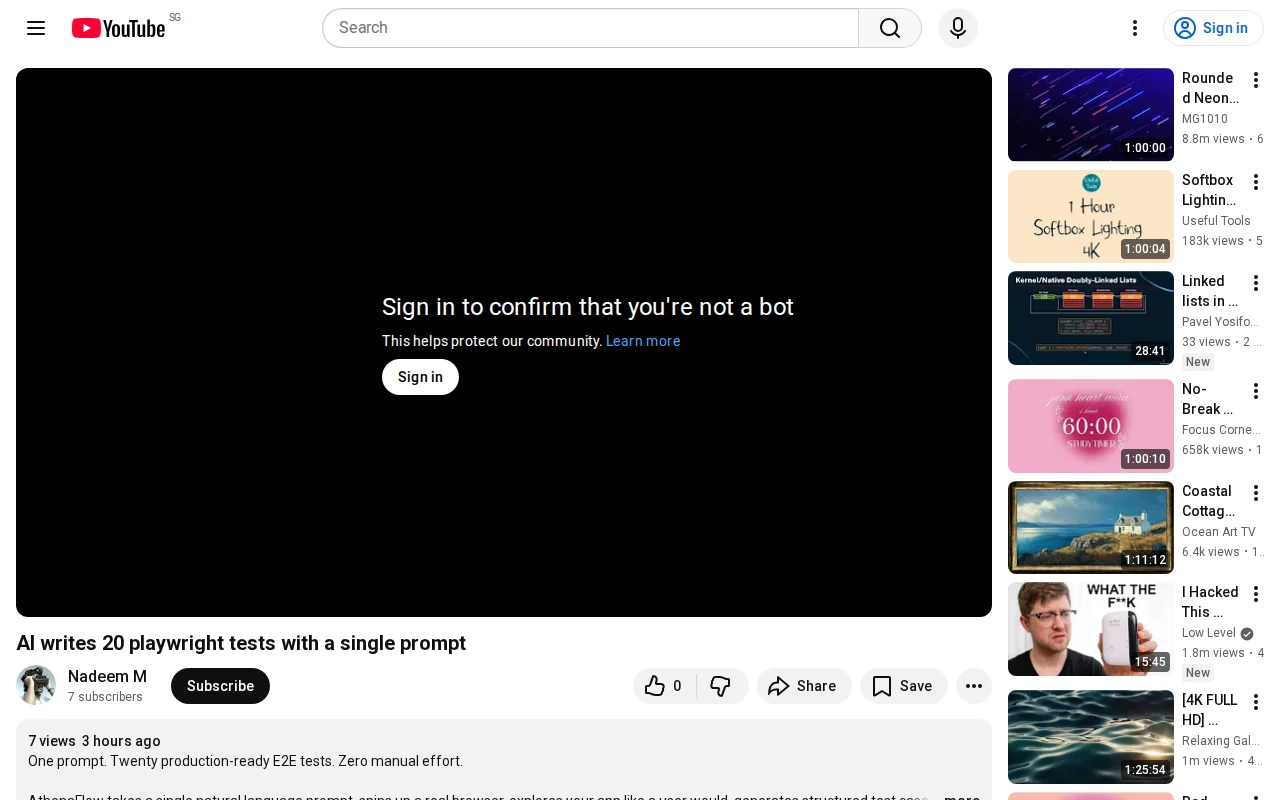1280x800 pixels.
Task: Share the video
Action: [804, 686]
